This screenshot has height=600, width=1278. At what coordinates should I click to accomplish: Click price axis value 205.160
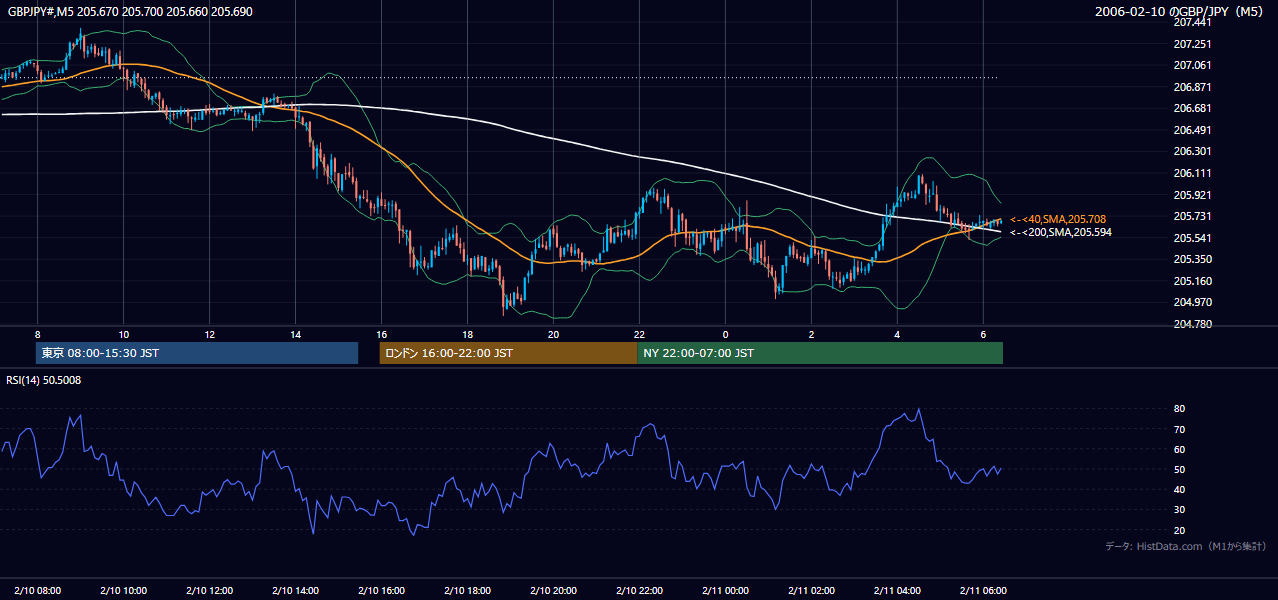[1191, 281]
